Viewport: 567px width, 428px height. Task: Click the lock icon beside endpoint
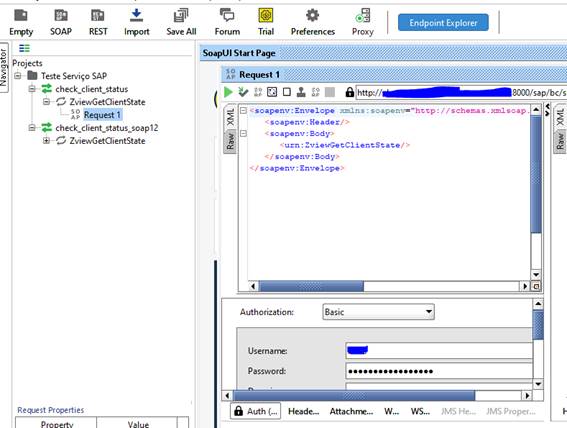(x=349, y=92)
